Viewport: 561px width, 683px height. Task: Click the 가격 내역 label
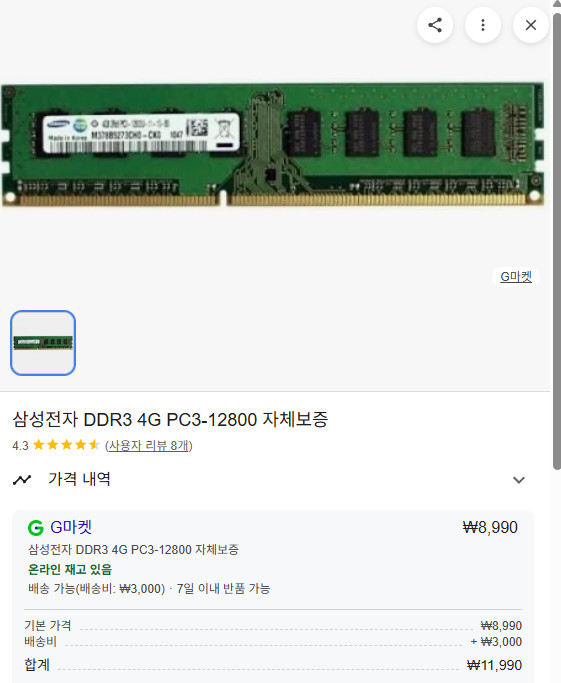pyautogui.click(x=79, y=479)
